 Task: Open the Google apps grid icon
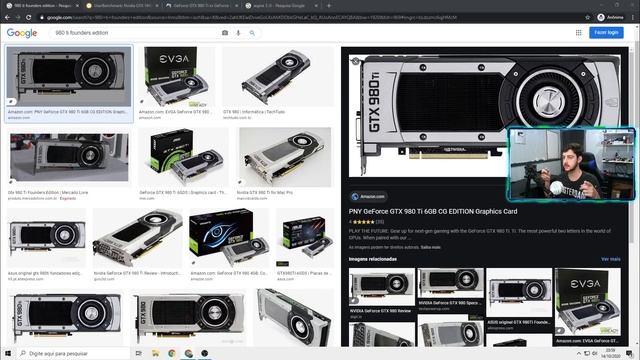pyautogui.click(x=578, y=33)
